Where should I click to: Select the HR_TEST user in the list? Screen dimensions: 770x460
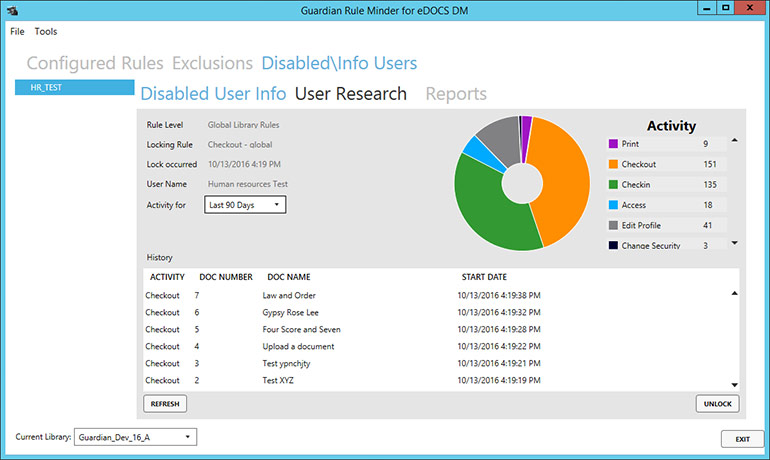[x=75, y=87]
